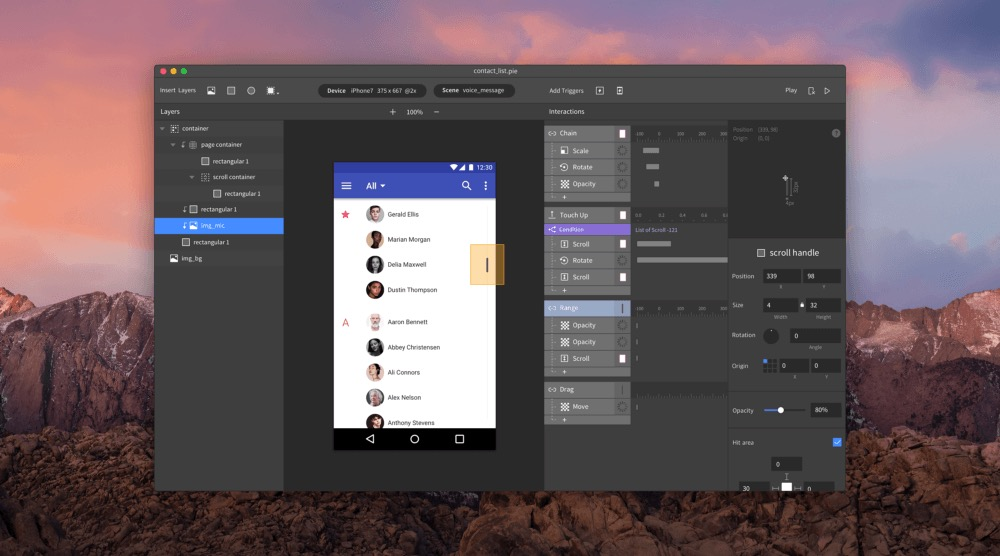The height and width of the screenshot is (556, 1000).
Task: Click the second Add Triggers icon
Action: [x=619, y=91]
